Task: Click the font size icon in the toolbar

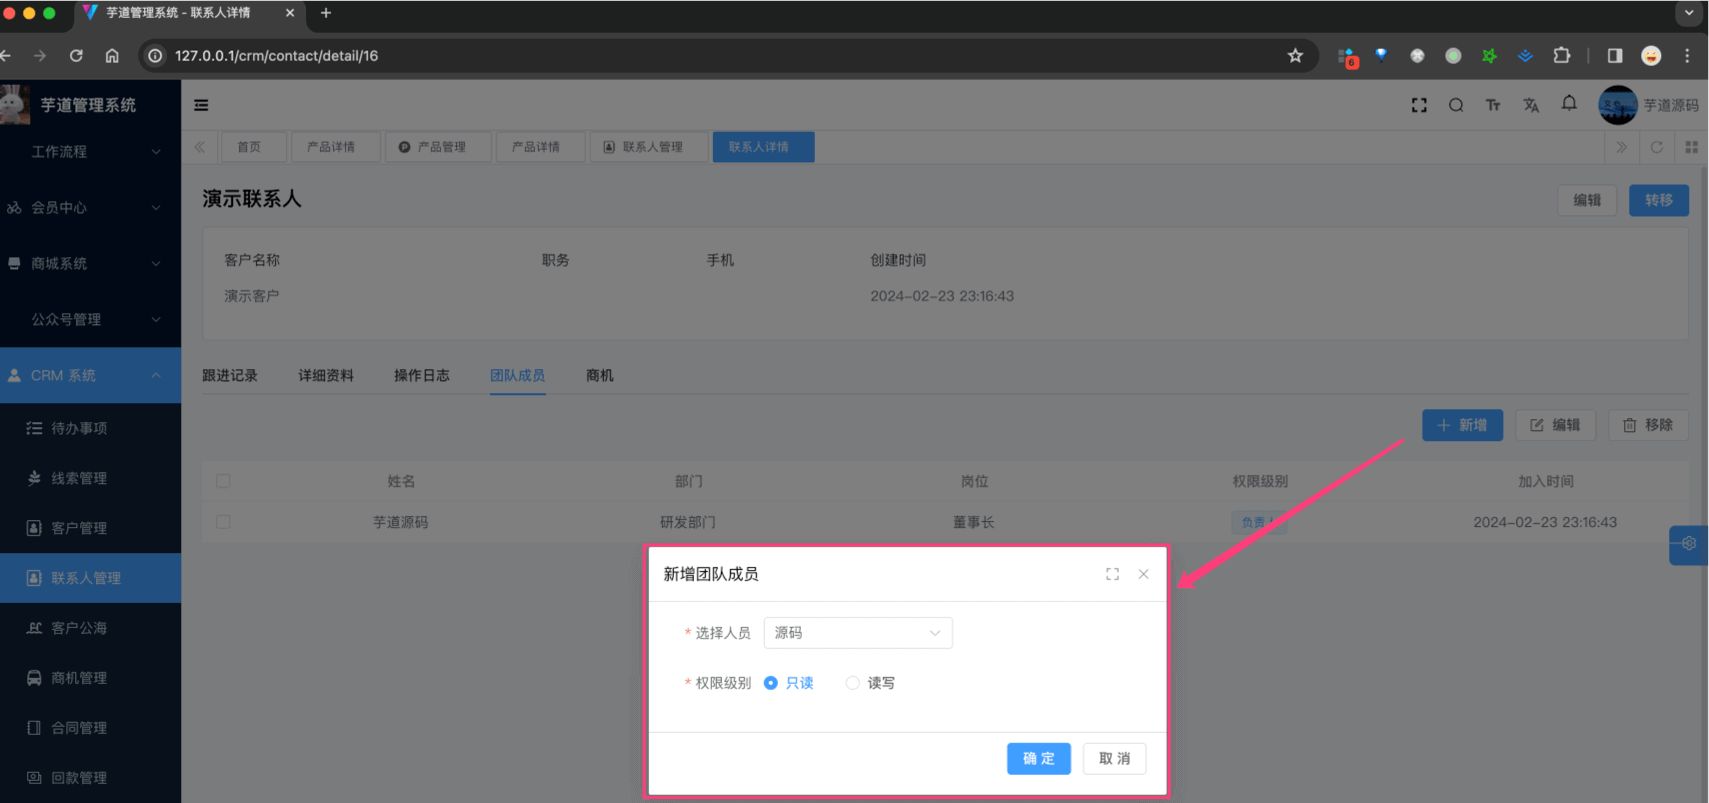Action: pos(1493,105)
